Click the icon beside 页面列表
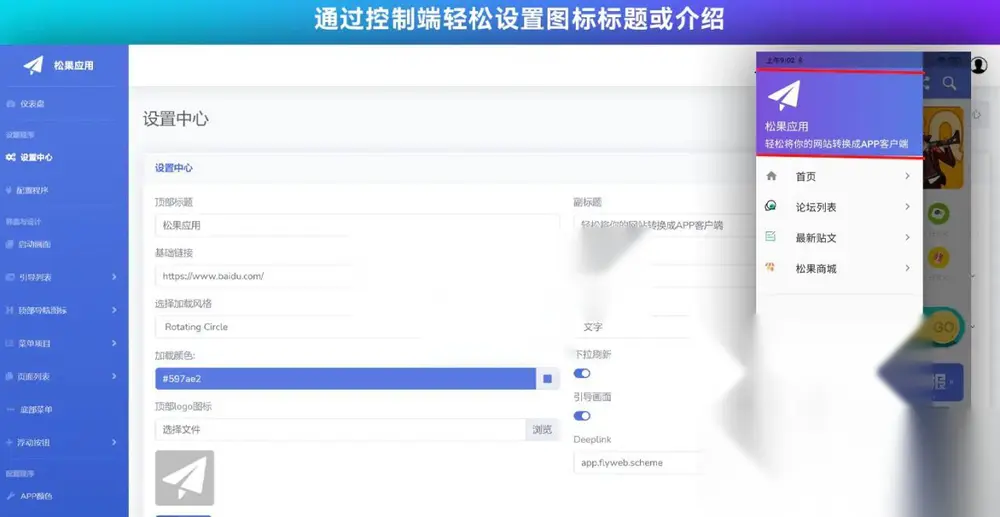This screenshot has height=517, width=1000. coord(10,376)
